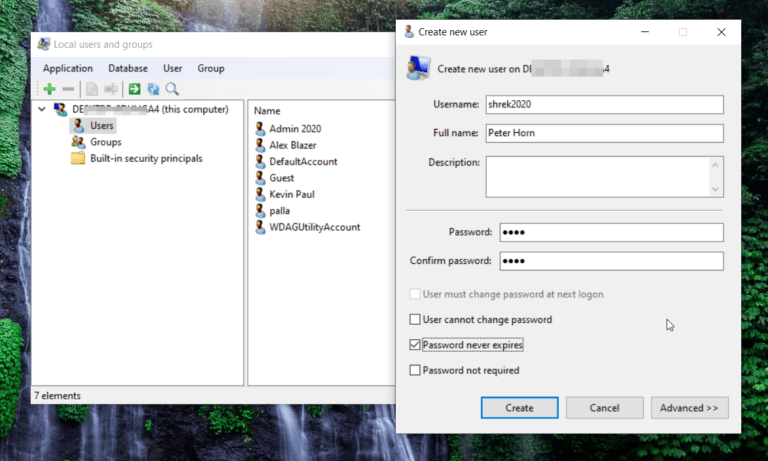Select the DefaultAccount entry

coord(303,162)
